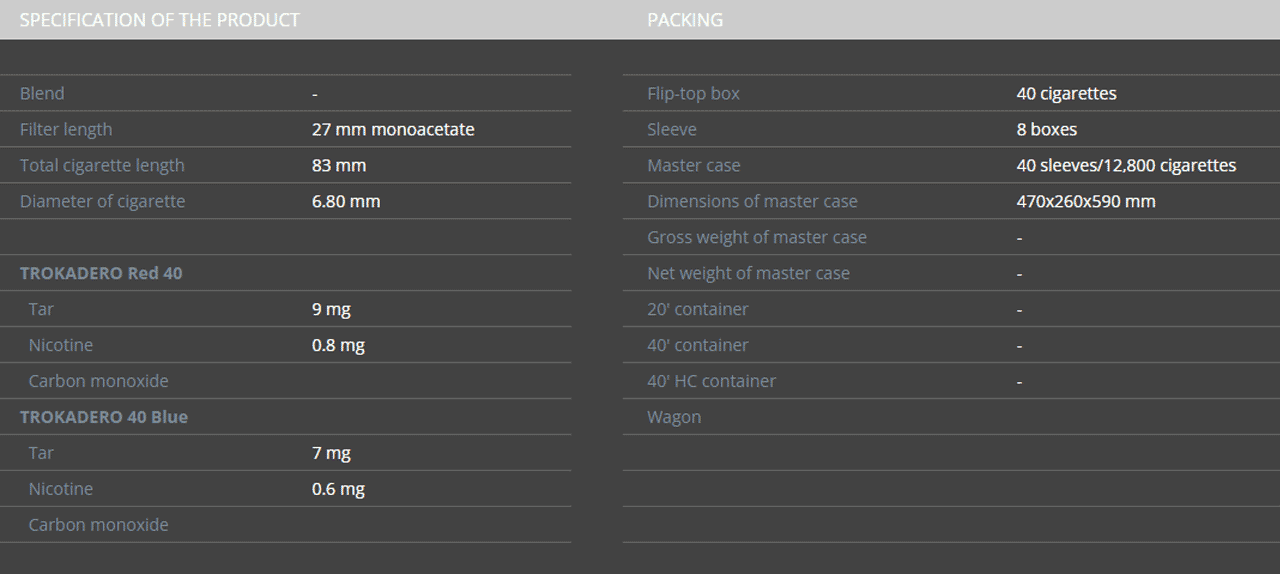The height and width of the screenshot is (574, 1280).
Task: Click the 8 boxes sleeve value
Action: (x=1047, y=130)
